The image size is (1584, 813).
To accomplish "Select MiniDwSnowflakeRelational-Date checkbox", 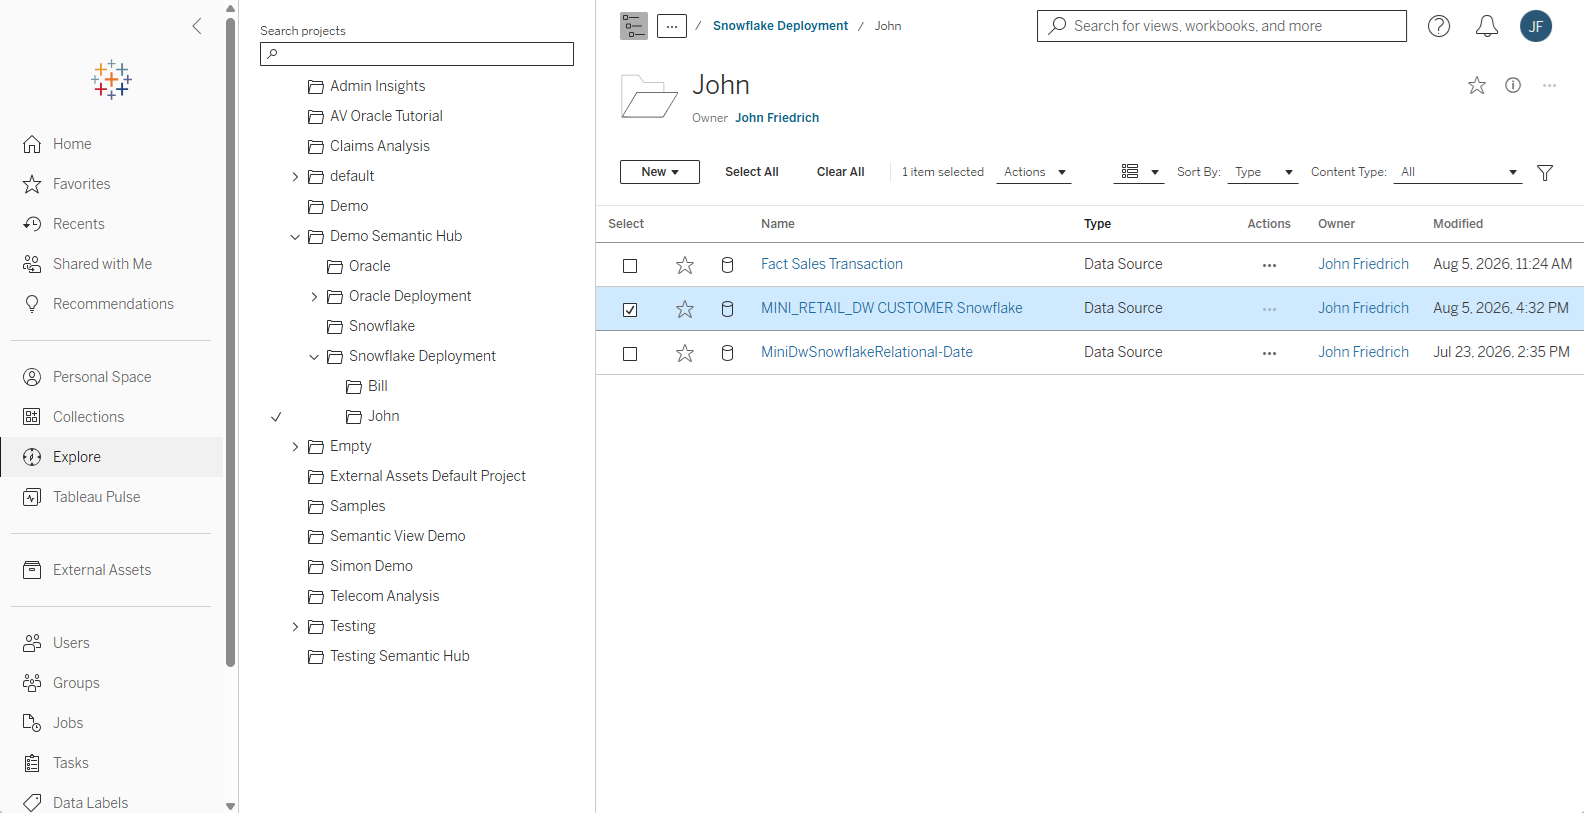I will pos(630,354).
